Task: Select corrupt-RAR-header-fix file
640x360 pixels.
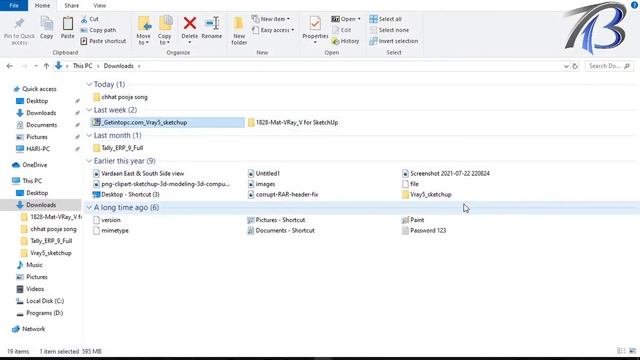Action: 283,195
